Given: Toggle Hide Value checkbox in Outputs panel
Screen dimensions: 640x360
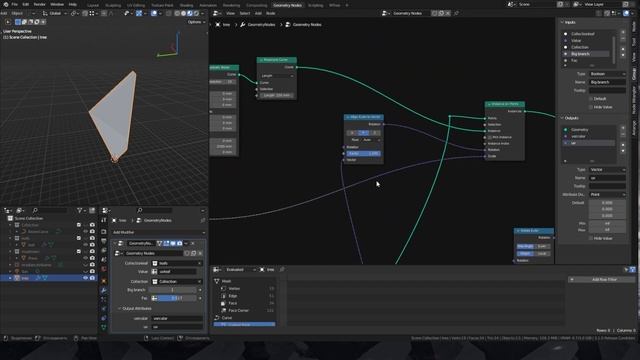Looking at the screenshot, I should coord(591,238).
